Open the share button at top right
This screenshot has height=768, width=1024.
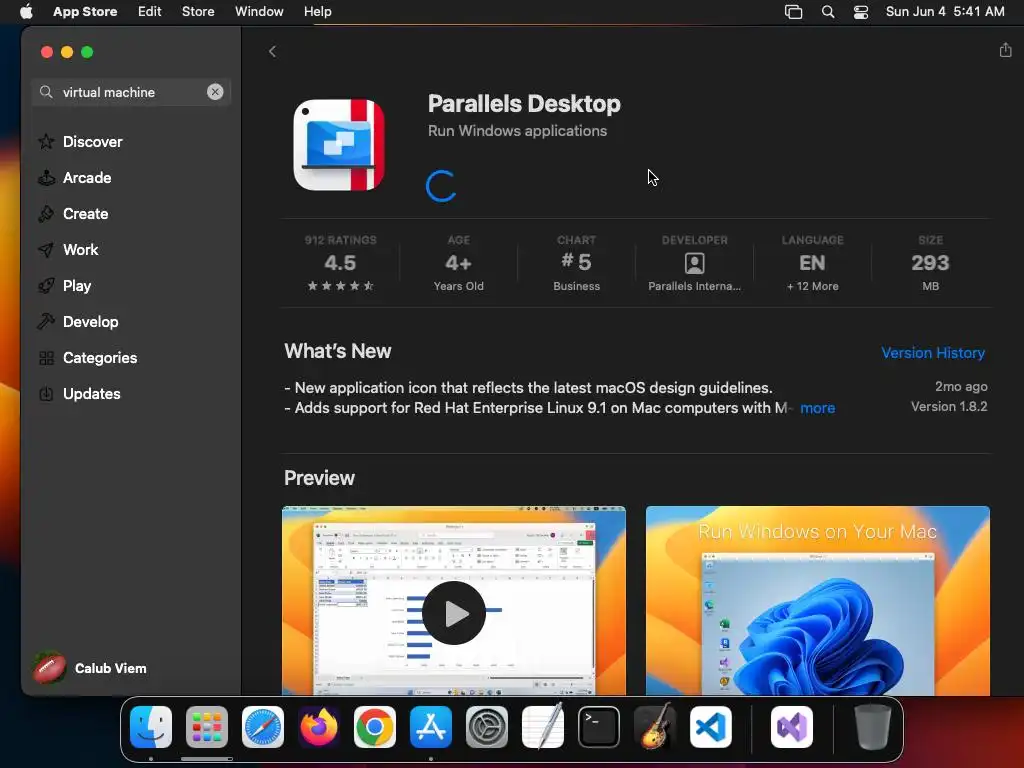[1005, 50]
